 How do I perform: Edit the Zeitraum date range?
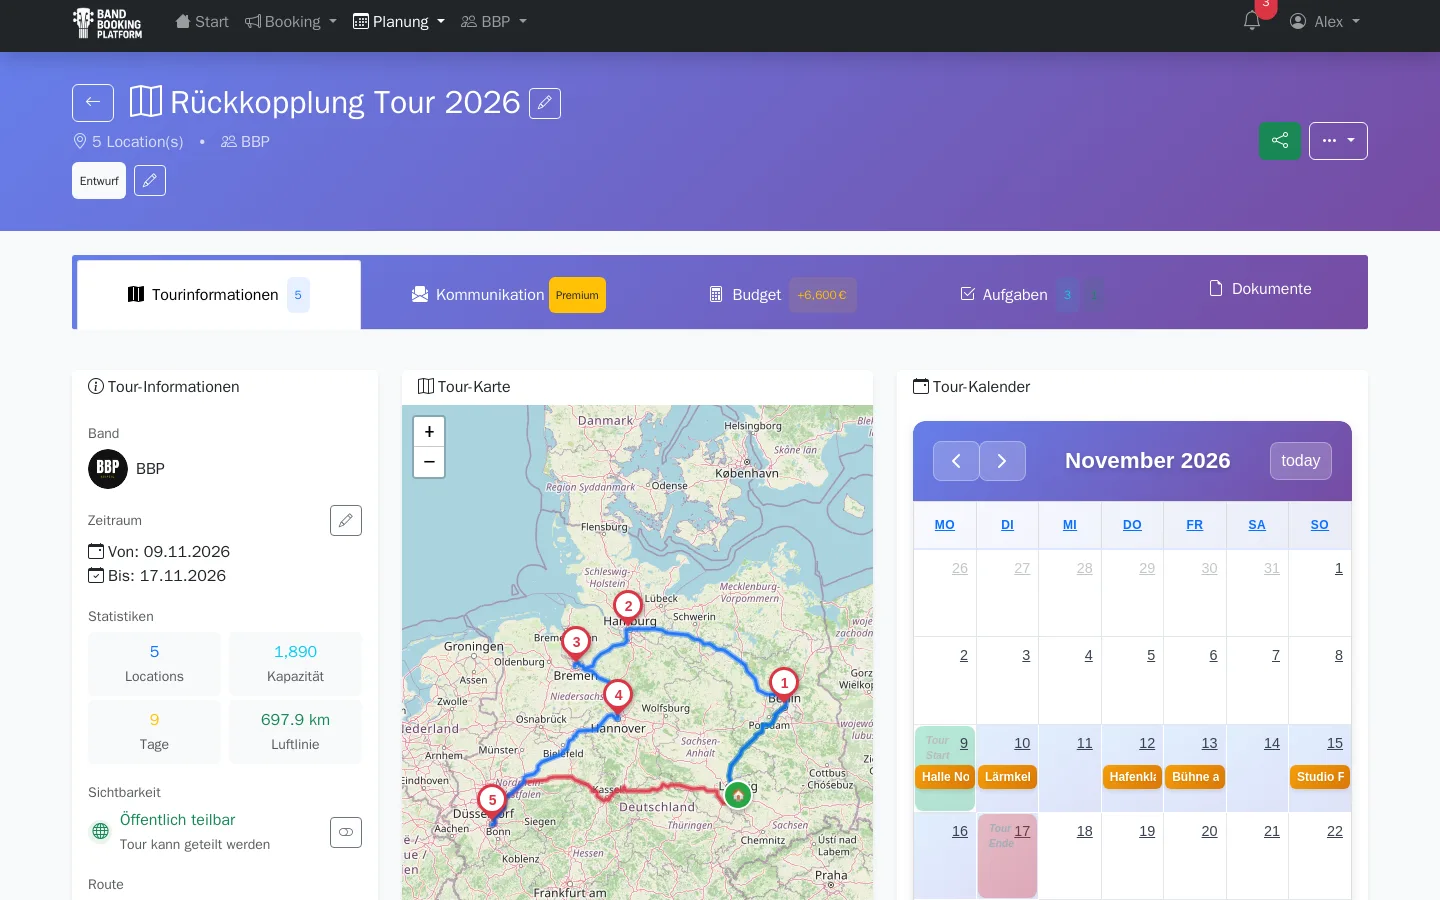click(x=346, y=521)
